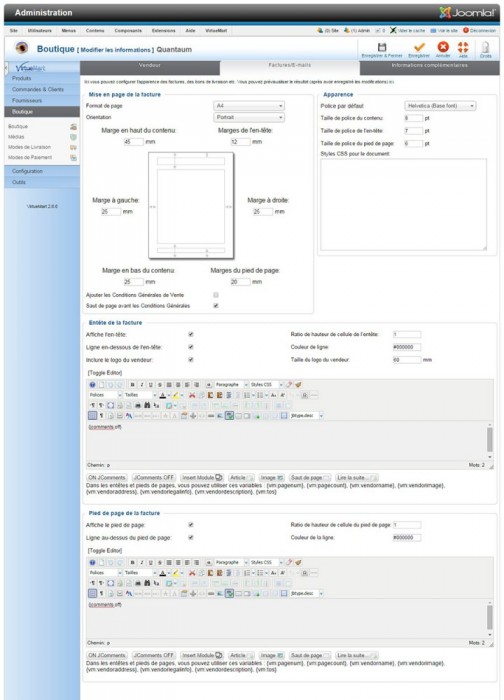Switch to the Vendeur tab

(x=150, y=65)
